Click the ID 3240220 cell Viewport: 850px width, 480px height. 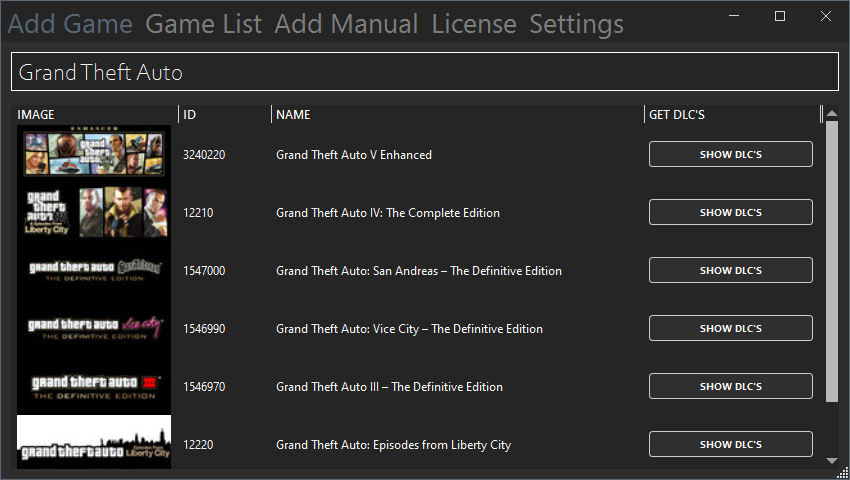point(204,155)
